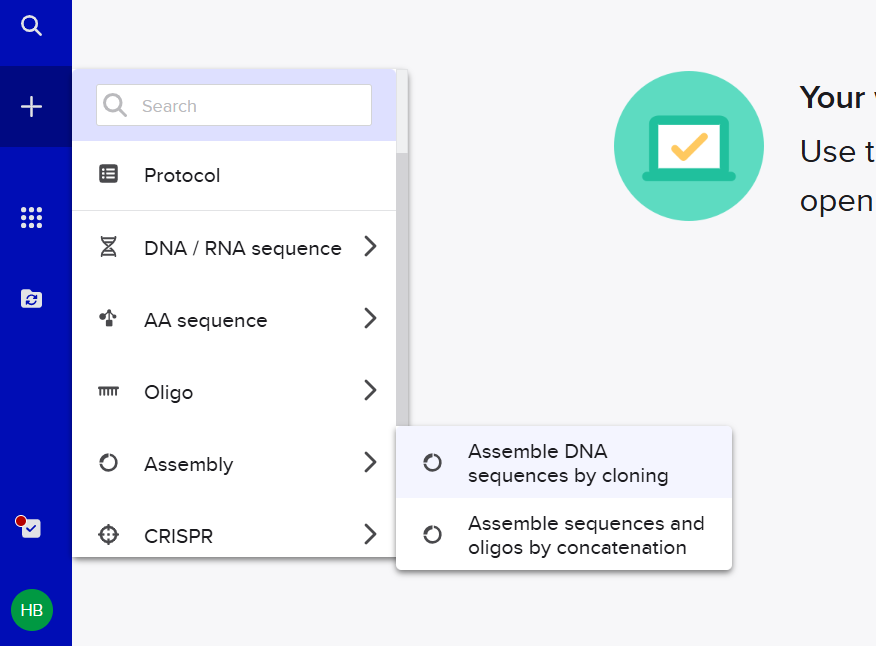Open the applications grid icon

31,217
